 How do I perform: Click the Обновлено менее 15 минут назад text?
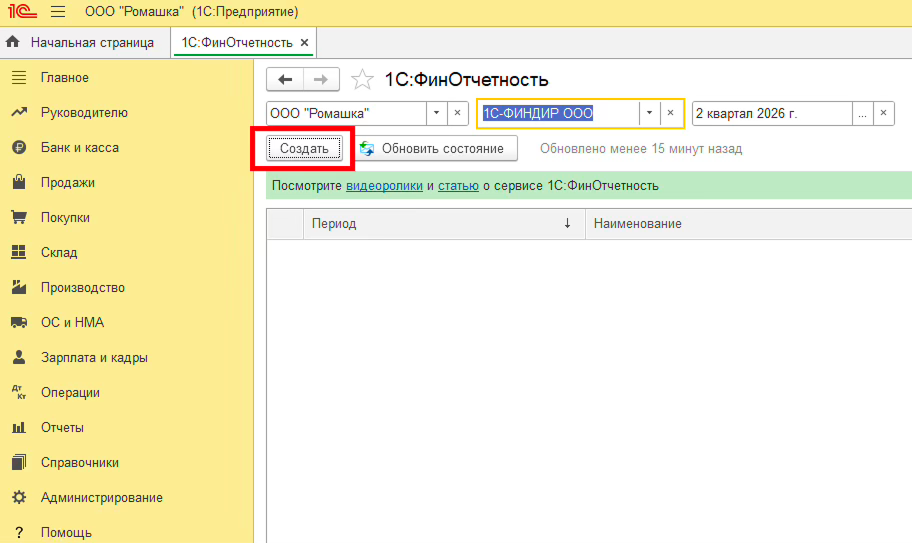click(x=641, y=149)
